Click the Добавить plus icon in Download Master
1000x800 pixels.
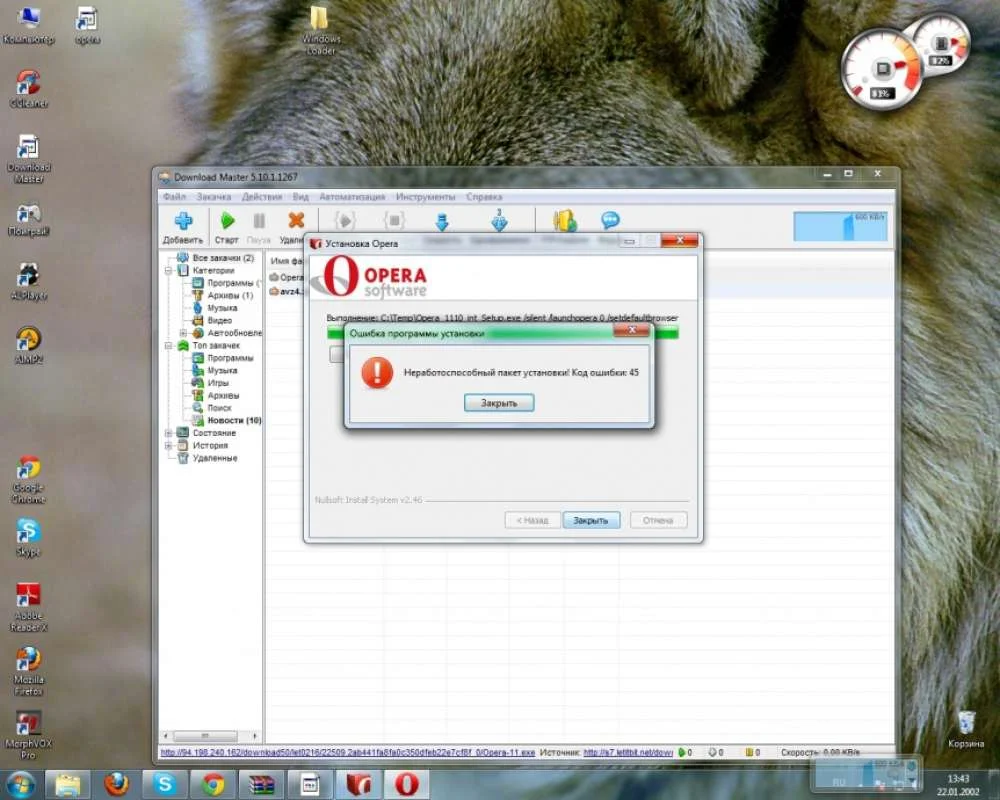[x=183, y=221]
